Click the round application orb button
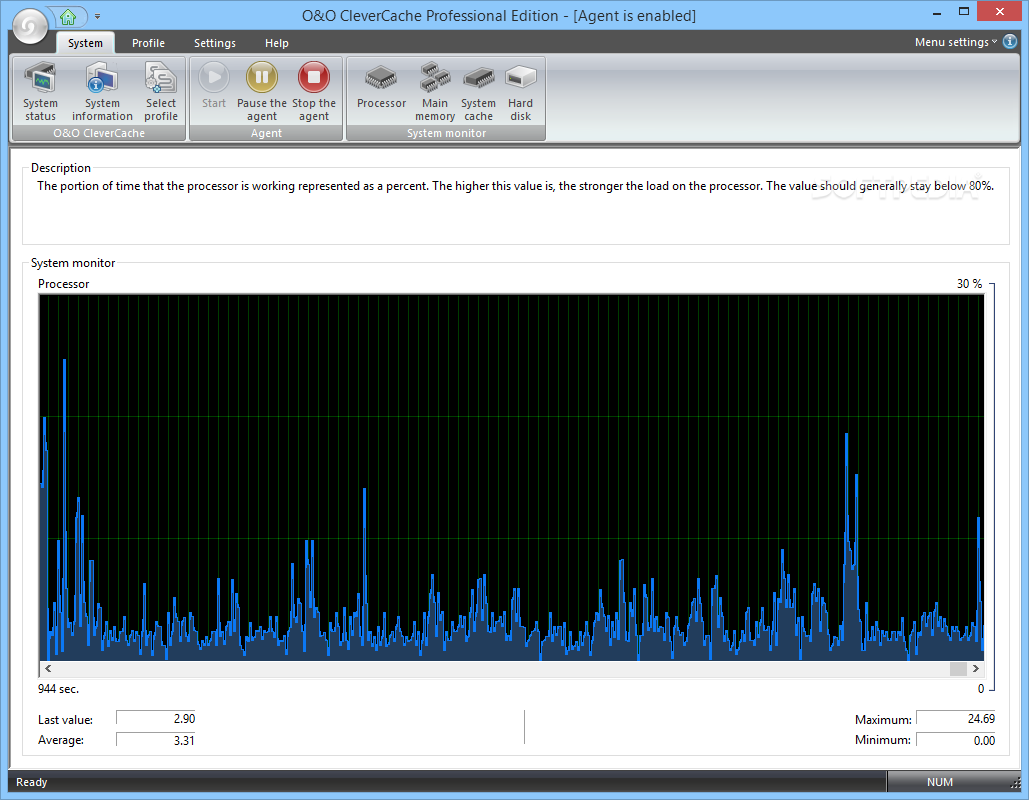1029x800 pixels. pyautogui.click(x=30, y=26)
